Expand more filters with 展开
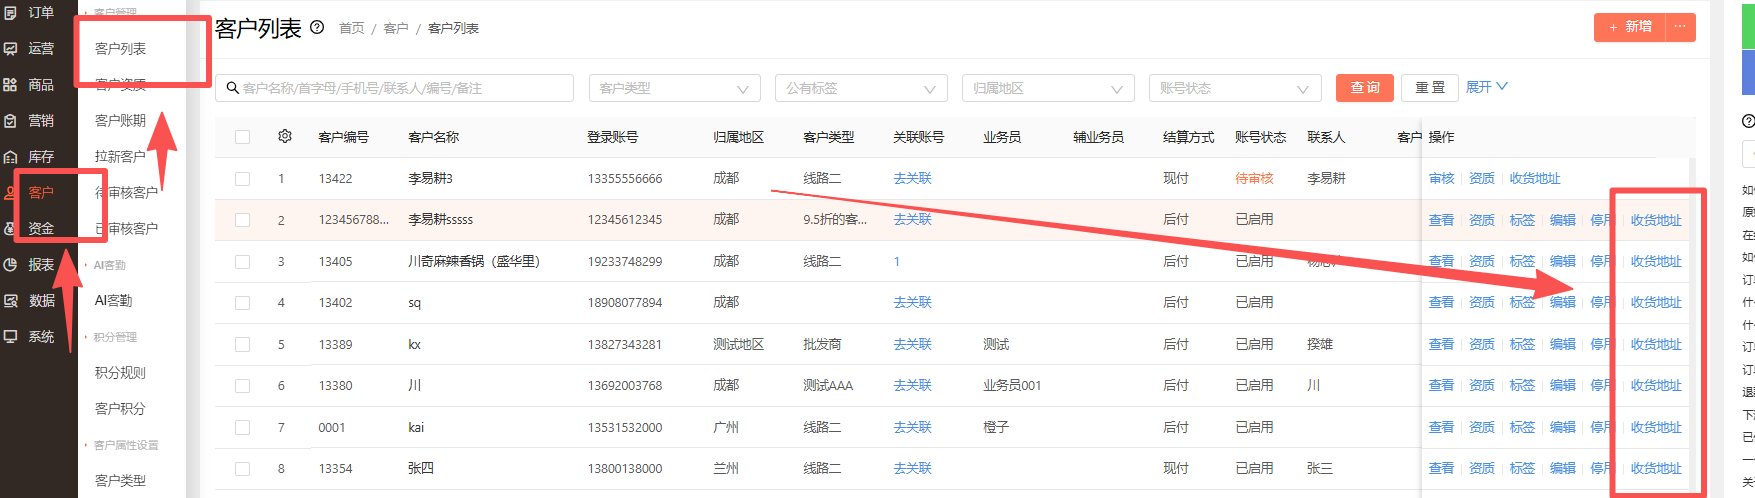 pyautogui.click(x=1486, y=87)
